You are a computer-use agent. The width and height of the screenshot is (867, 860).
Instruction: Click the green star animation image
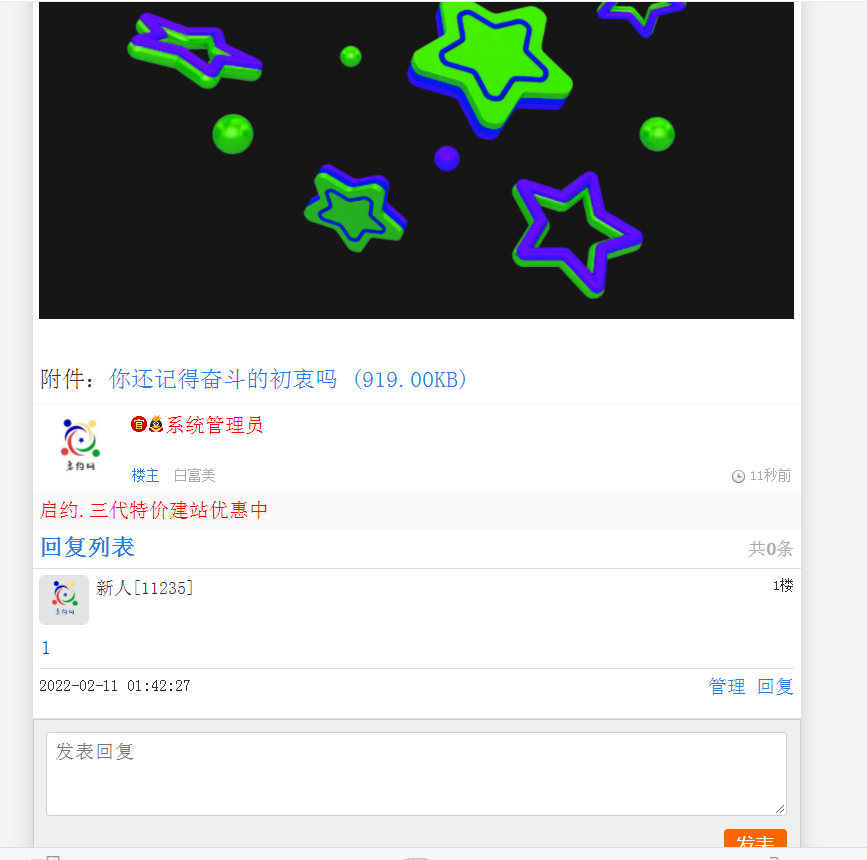(x=416, y=158)
